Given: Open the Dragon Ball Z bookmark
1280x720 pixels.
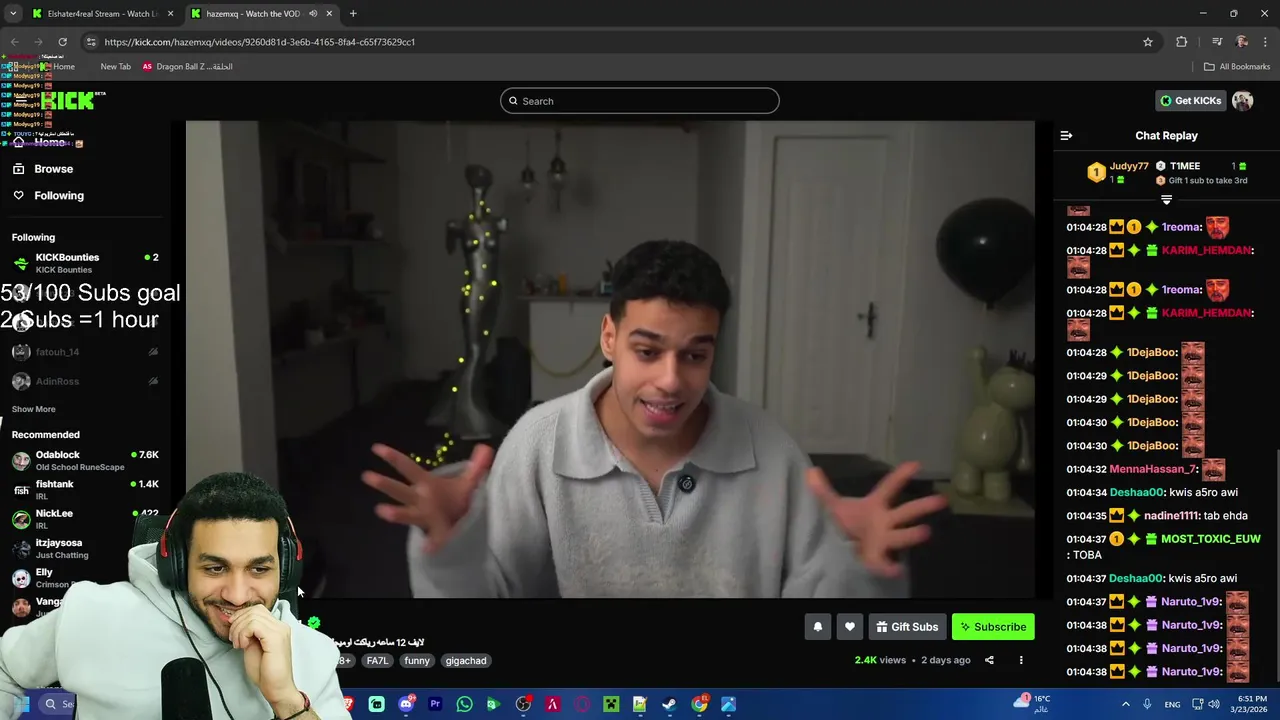Looking at the screenshot, I should pos(187,67).
